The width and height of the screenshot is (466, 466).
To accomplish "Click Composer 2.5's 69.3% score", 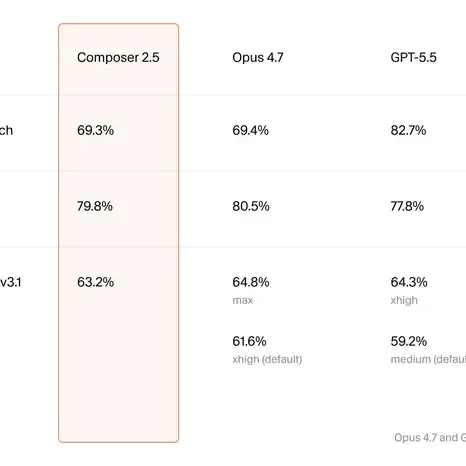I will [x=95, y=130].
